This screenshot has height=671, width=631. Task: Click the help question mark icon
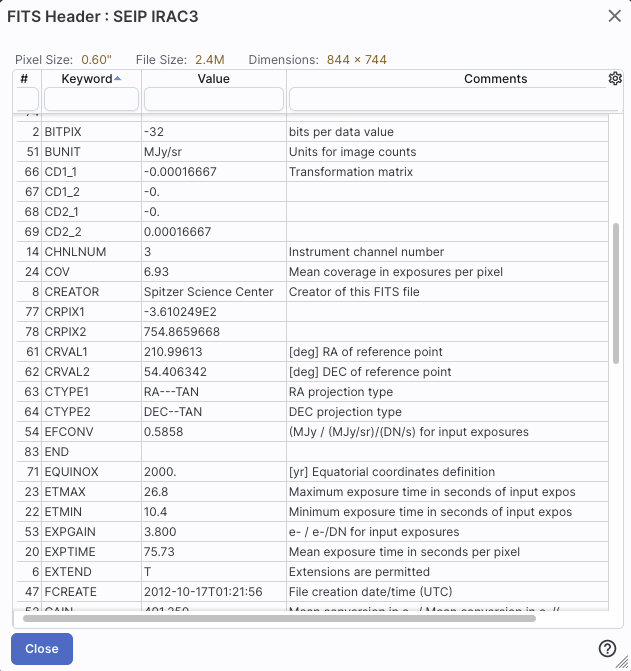tap(606, 648)
